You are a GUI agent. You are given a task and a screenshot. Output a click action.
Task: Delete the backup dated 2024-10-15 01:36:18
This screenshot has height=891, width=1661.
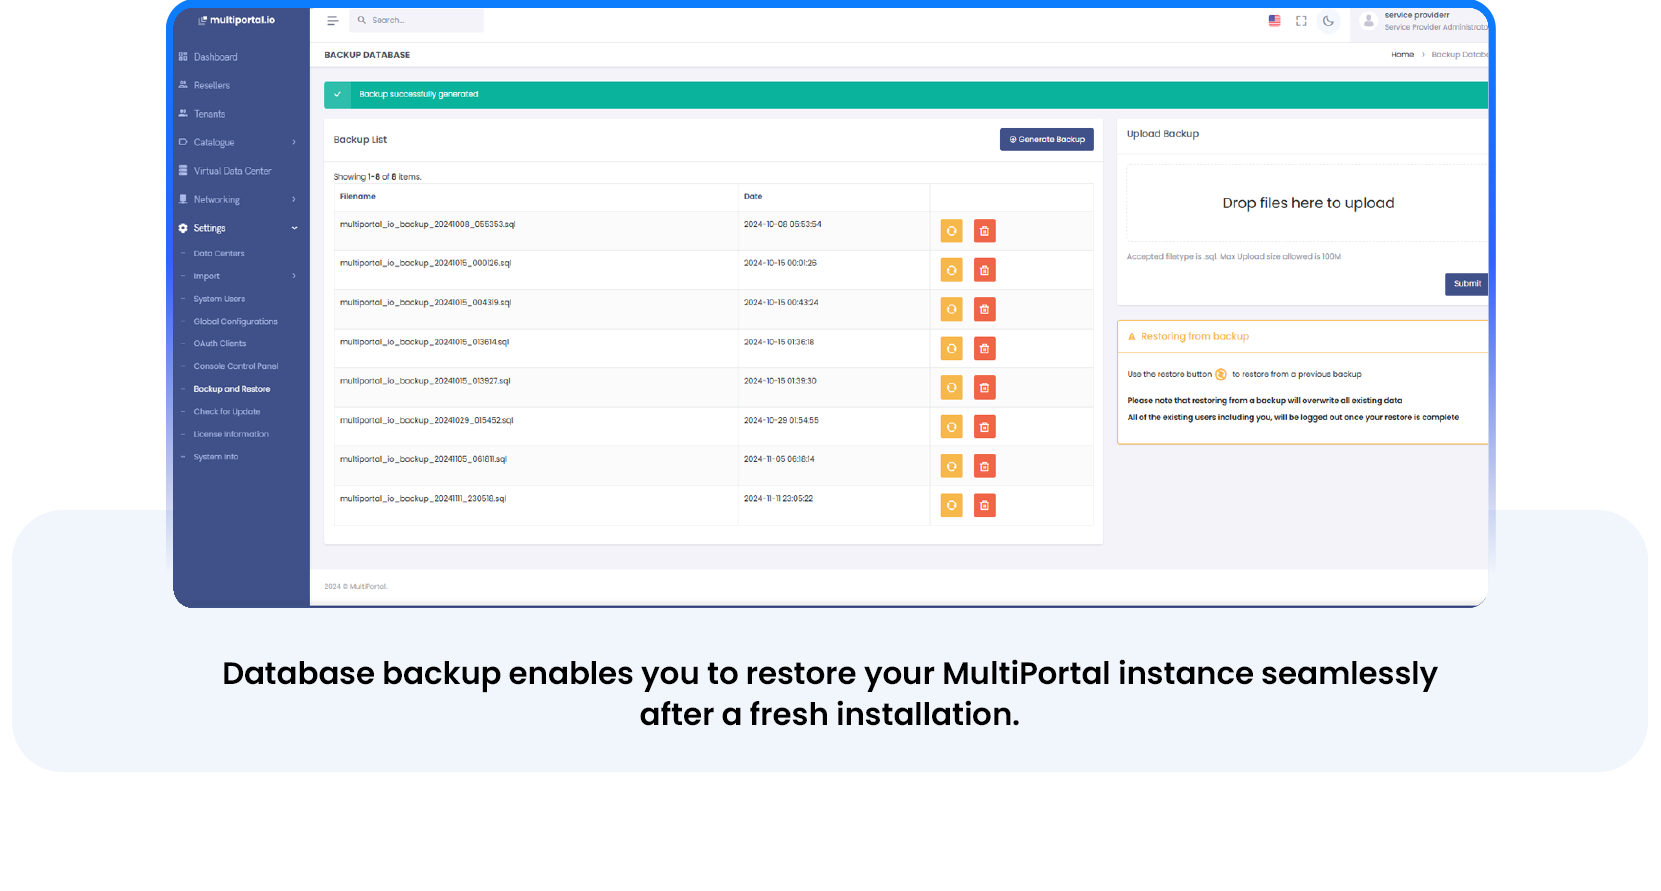[985, 349]
